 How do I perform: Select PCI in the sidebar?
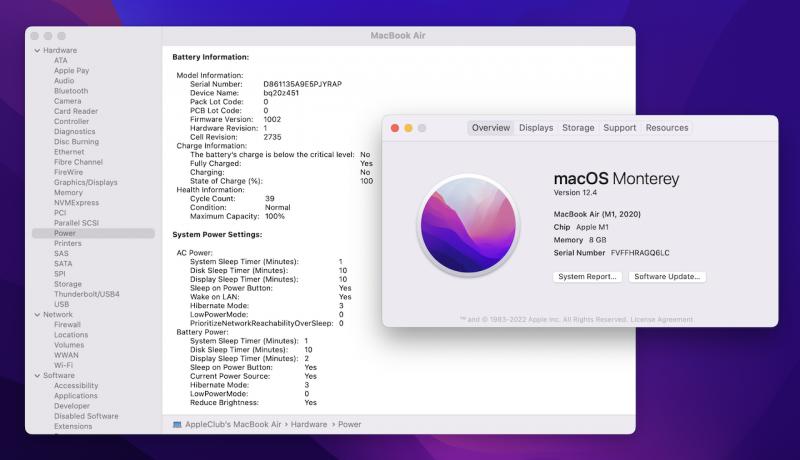click(60, 213)
